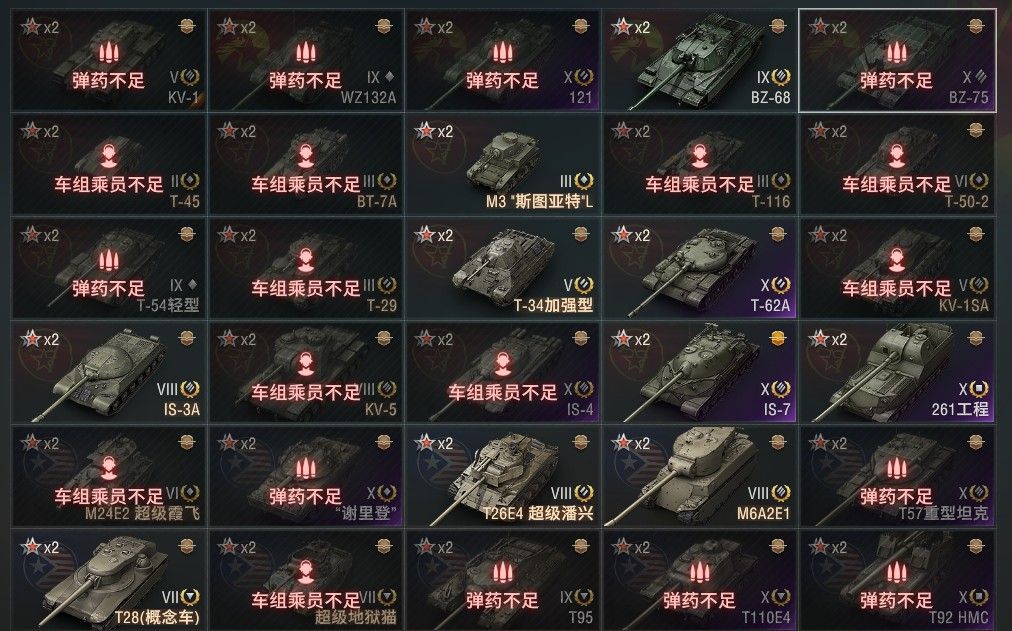Screen dimensions: 1012x631
Task: Click the crew shortage icon on IS-4
Action: (502, 363)
